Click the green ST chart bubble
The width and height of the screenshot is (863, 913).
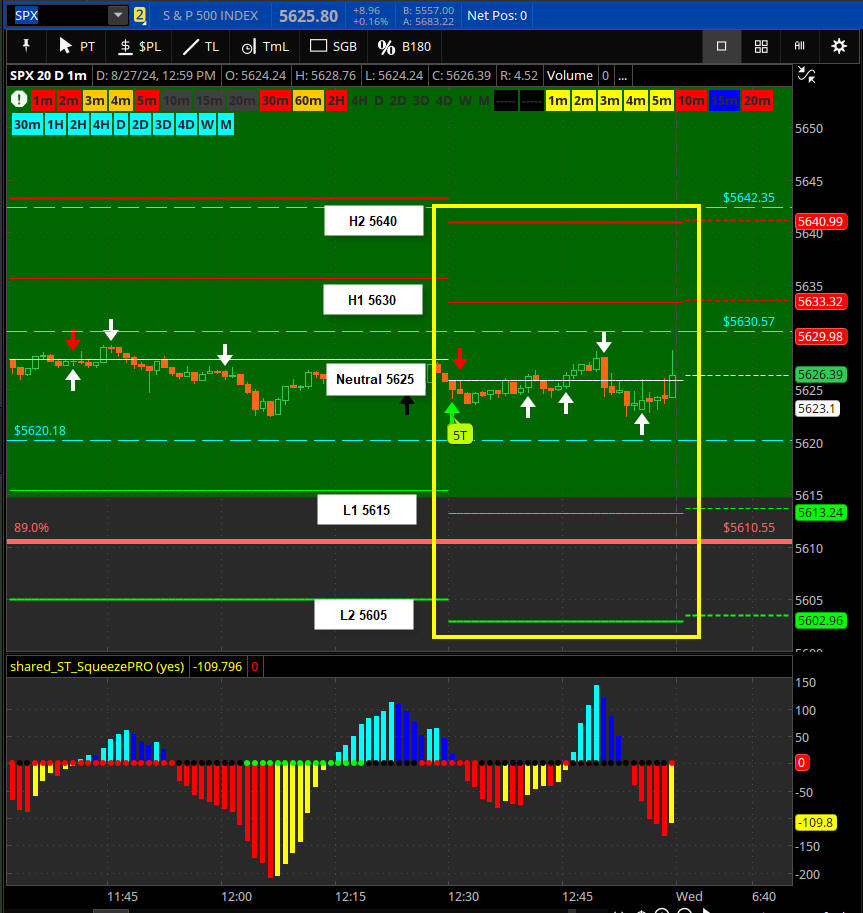coord(459,435)
